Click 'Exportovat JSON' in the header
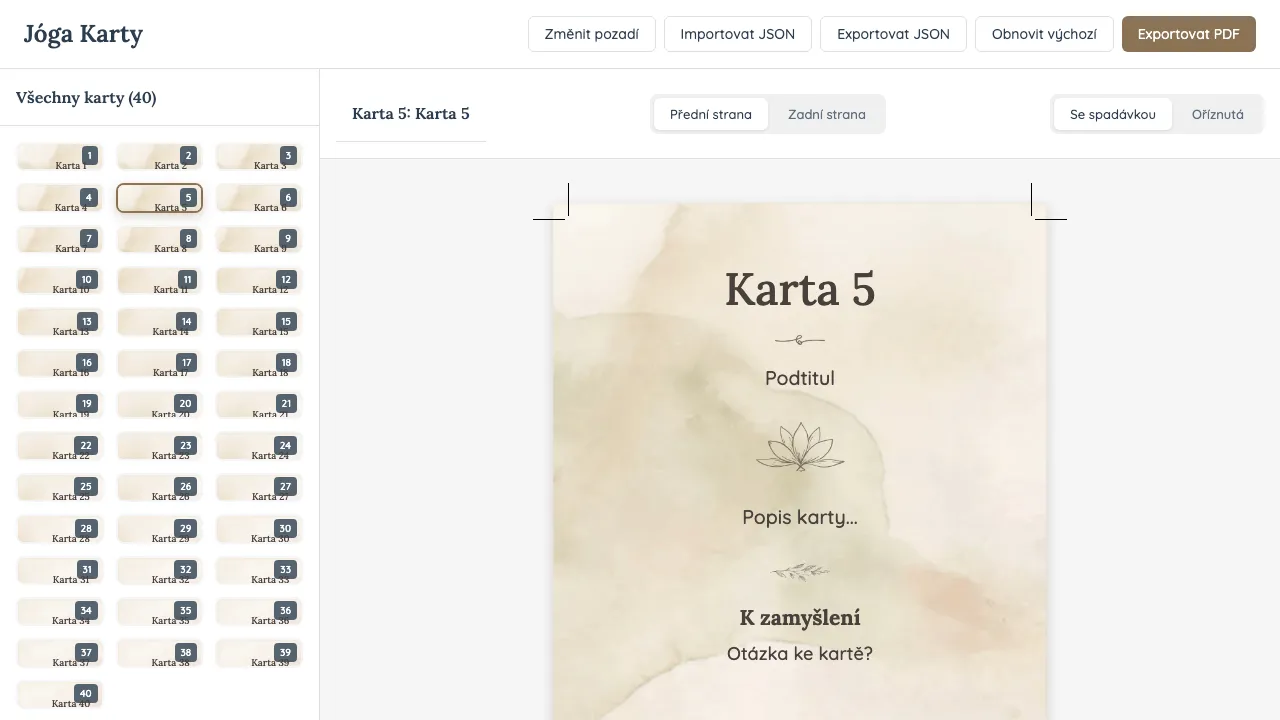 coord(892,33)
